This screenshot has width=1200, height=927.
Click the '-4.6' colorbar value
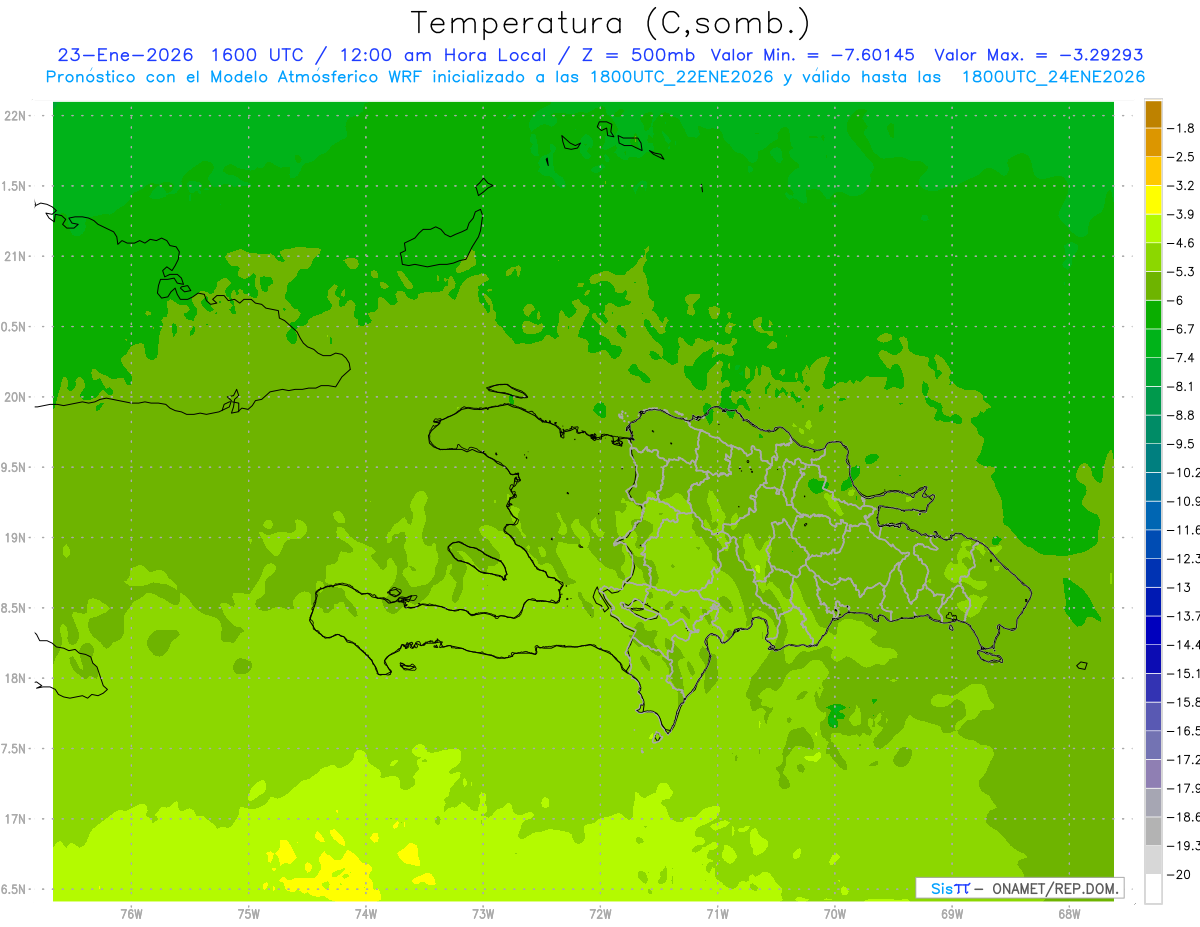point(1183,243)
